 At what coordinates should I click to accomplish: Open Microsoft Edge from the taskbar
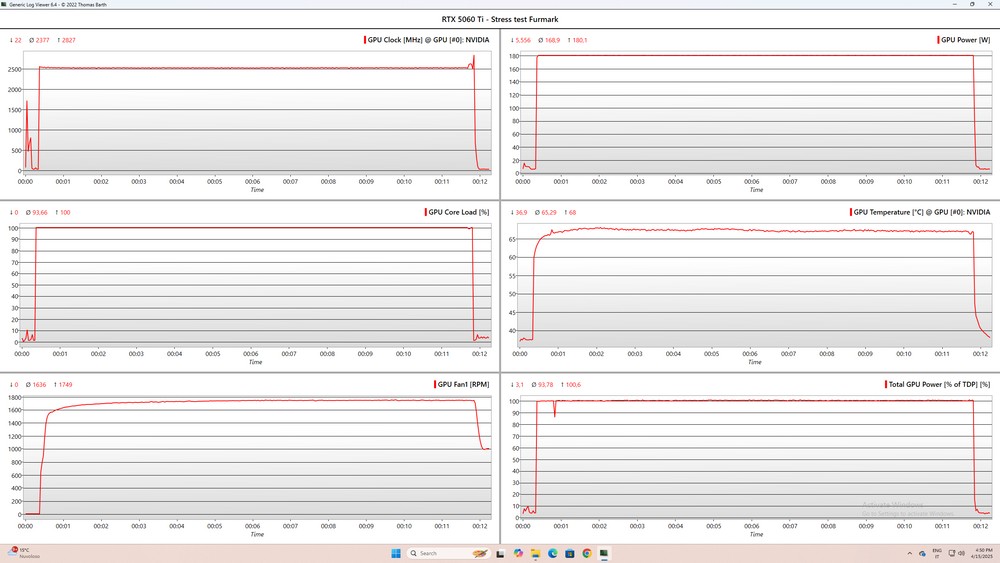click(552, 553)
